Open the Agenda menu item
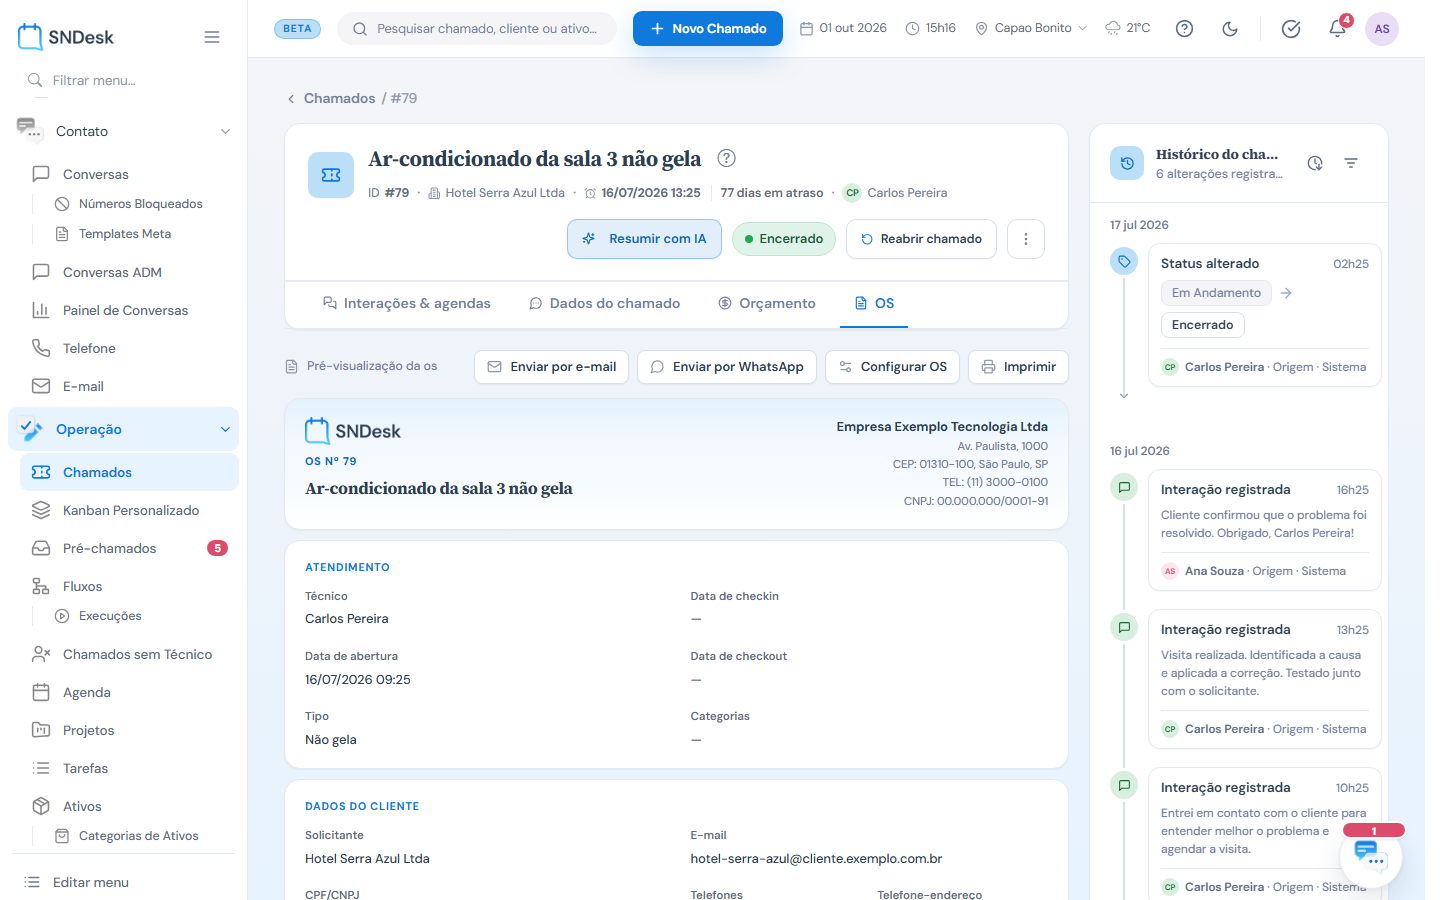This screenshot has width=1440, height=900. coord(129,692)
